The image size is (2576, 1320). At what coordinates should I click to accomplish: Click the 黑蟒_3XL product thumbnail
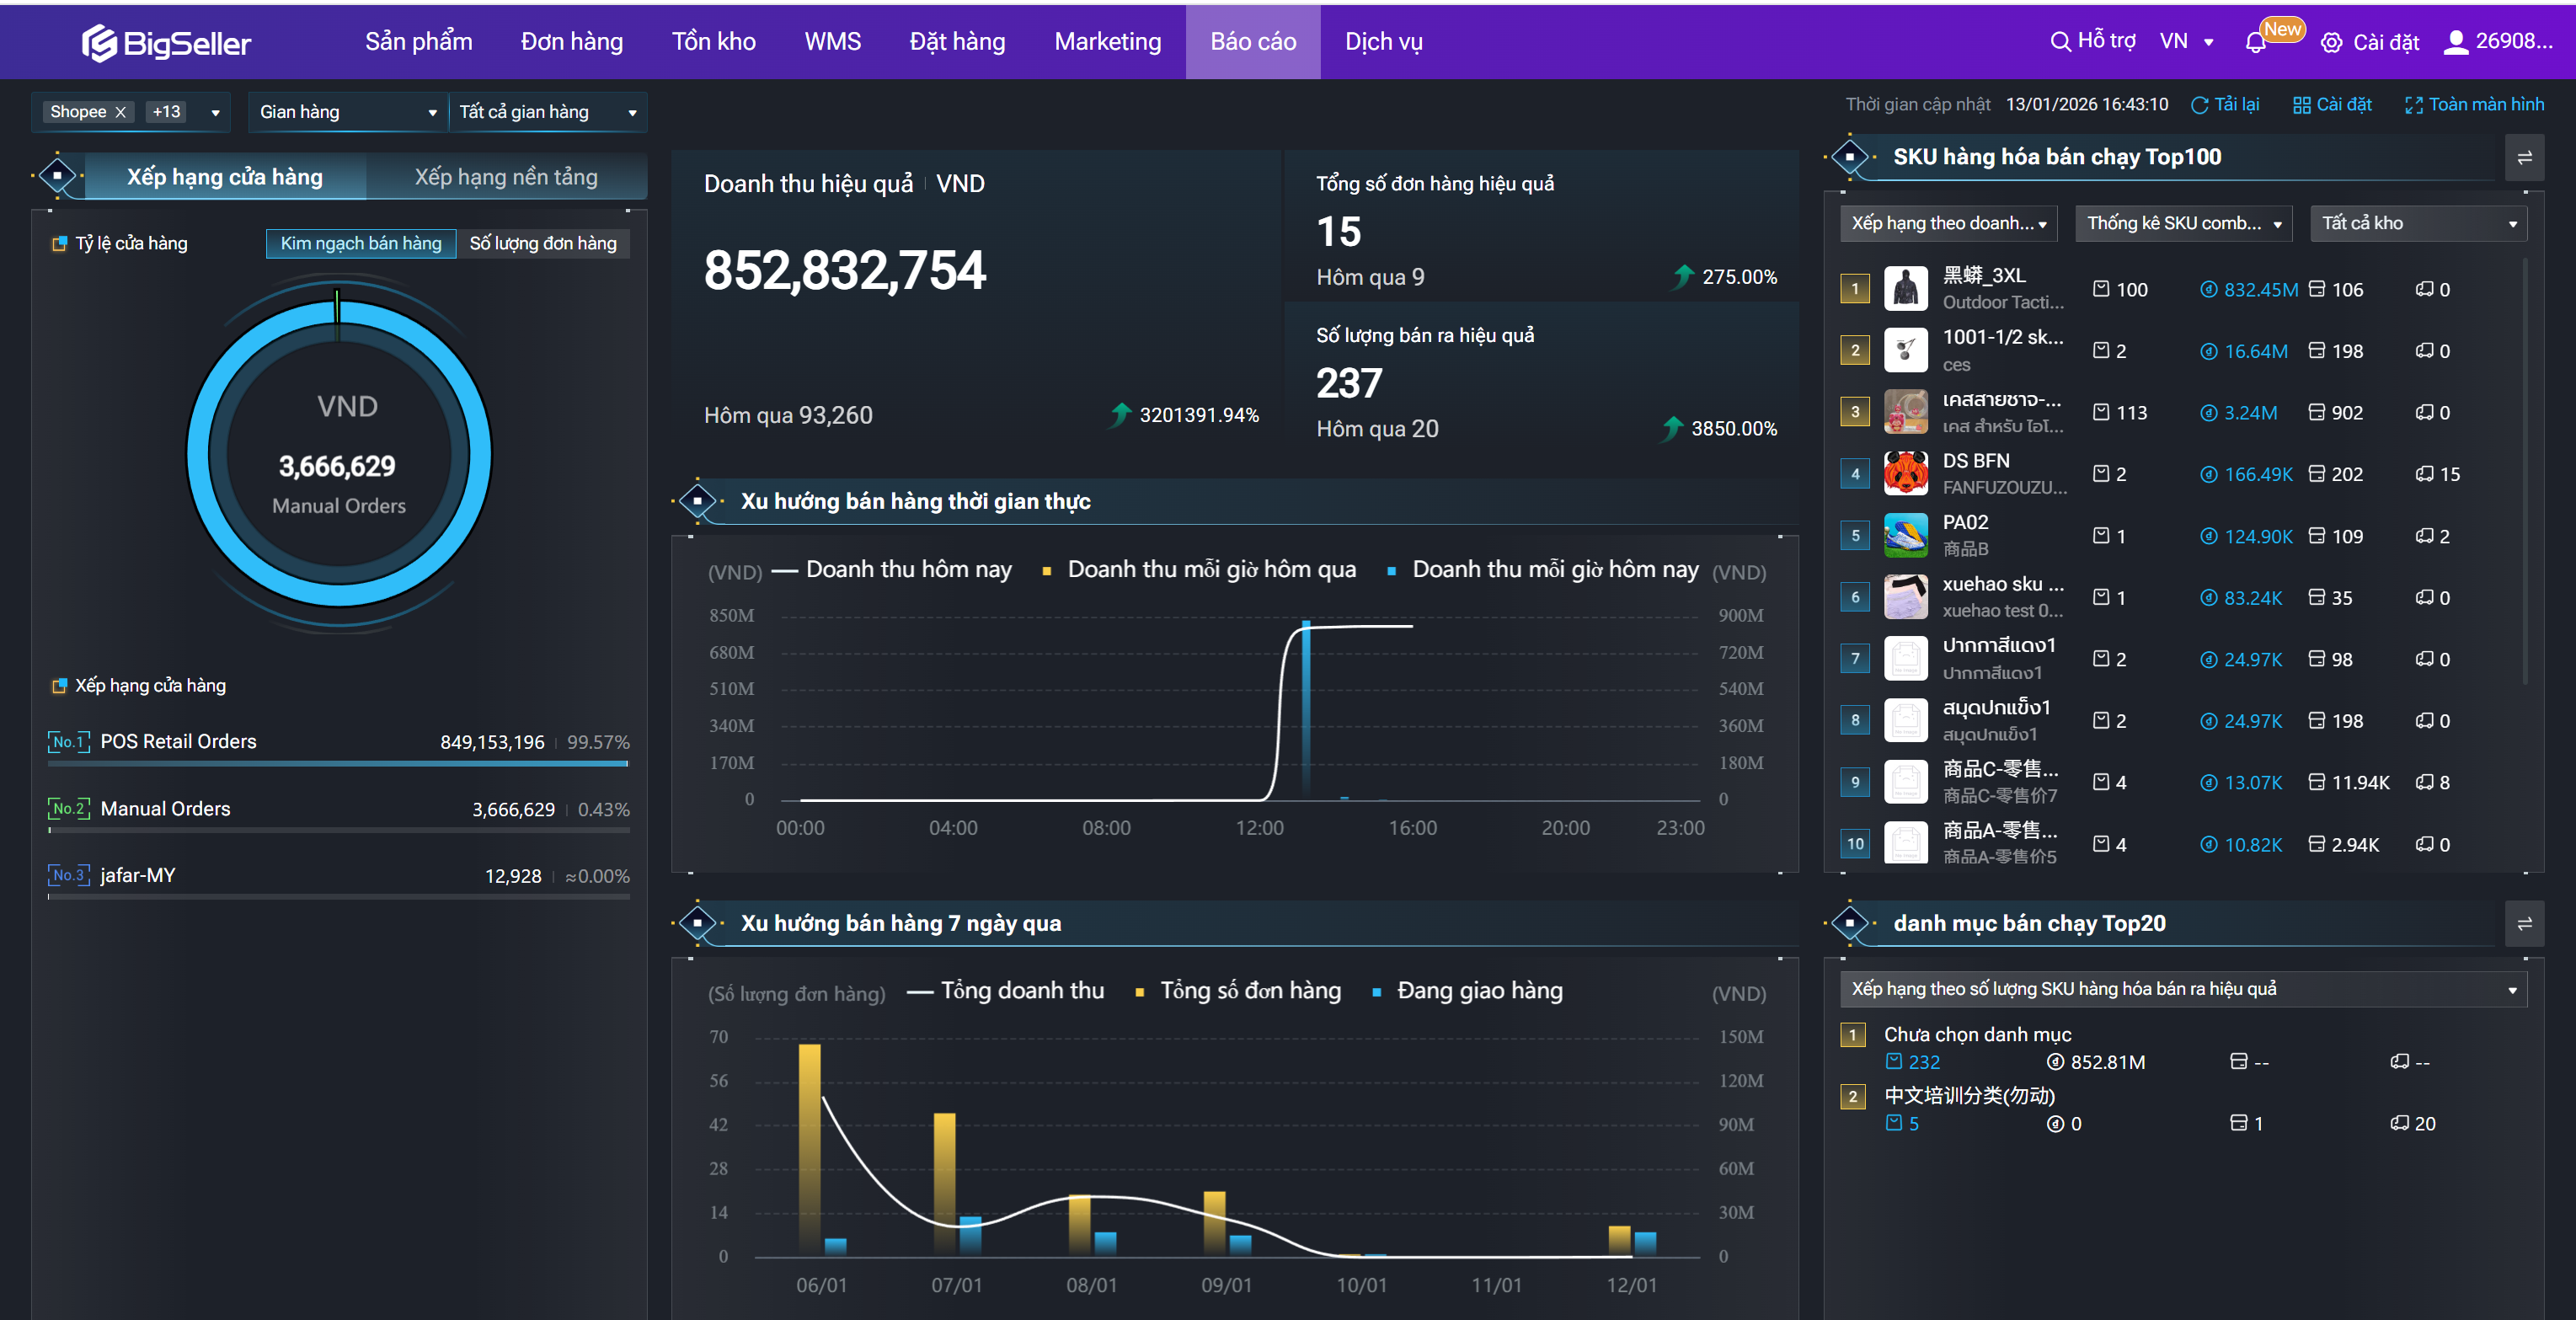point(1905,289)
